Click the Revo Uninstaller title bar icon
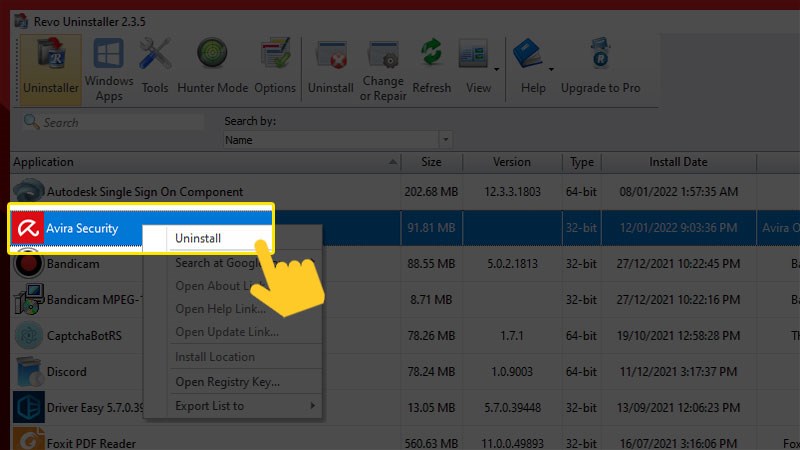Screen dimensions: 800x450 (21, 21)
